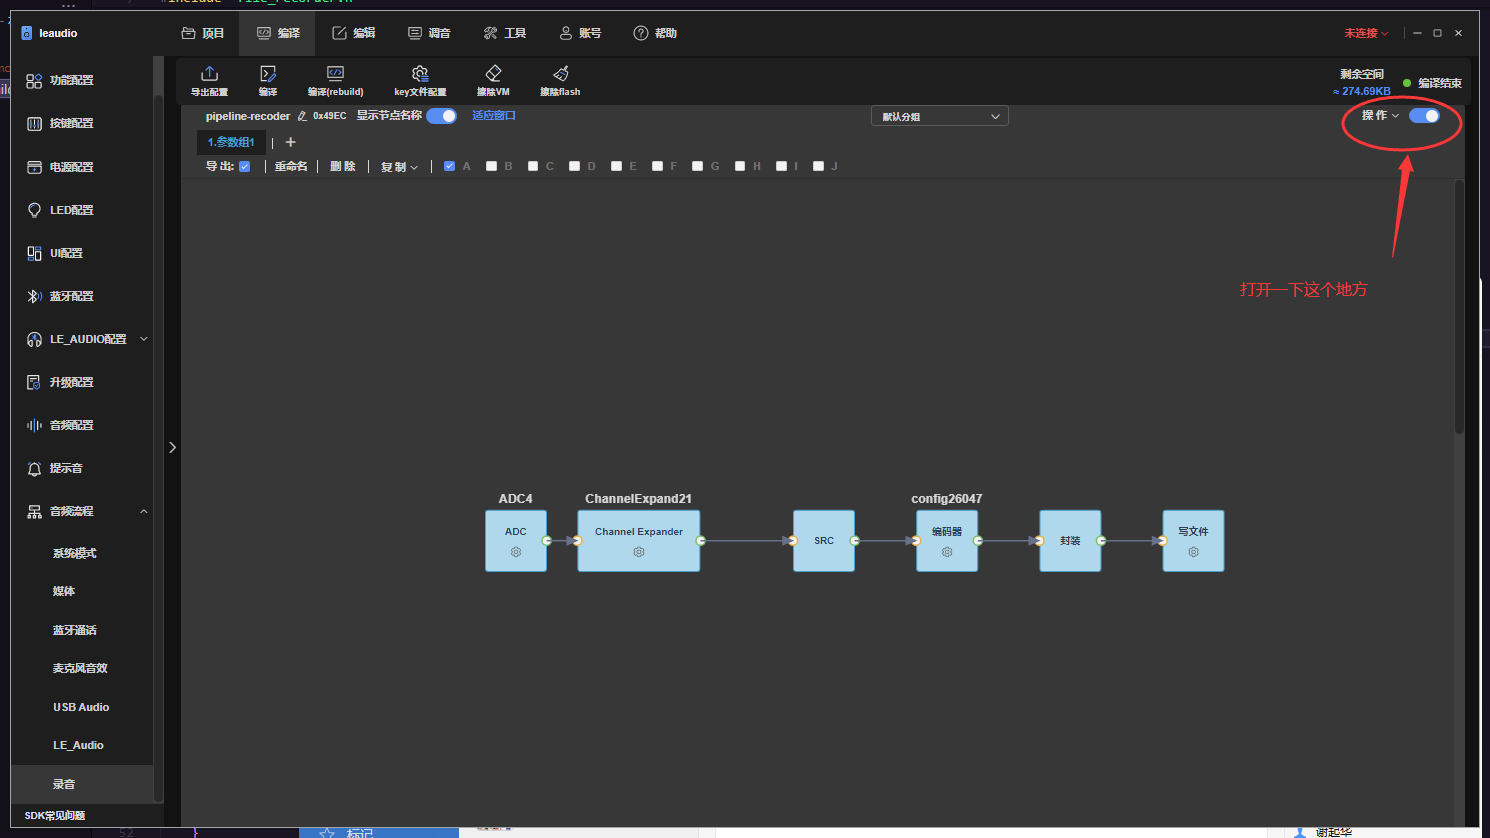This screenshot has height=838, width=1490.
Task: Click the 删除 button
Action: [343, 167]
